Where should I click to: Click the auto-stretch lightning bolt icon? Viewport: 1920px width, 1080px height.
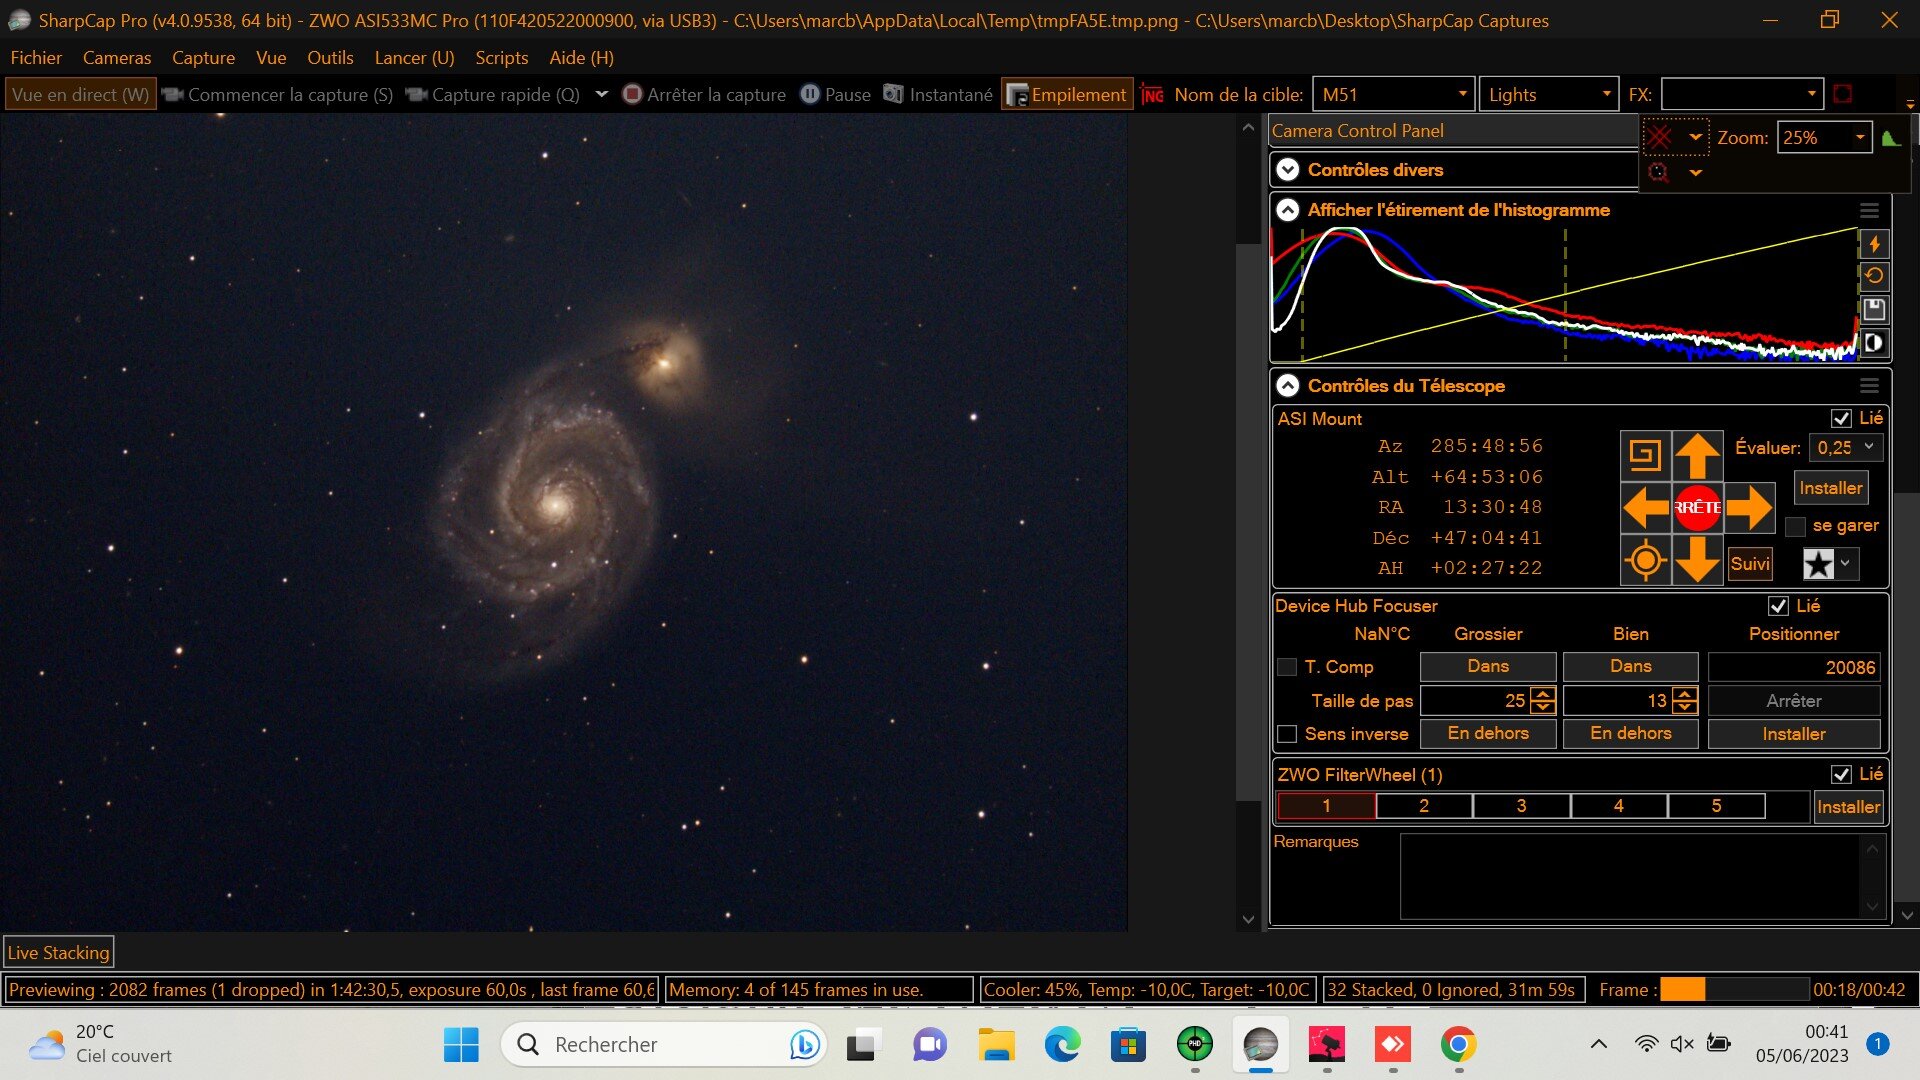point(1874,243)
